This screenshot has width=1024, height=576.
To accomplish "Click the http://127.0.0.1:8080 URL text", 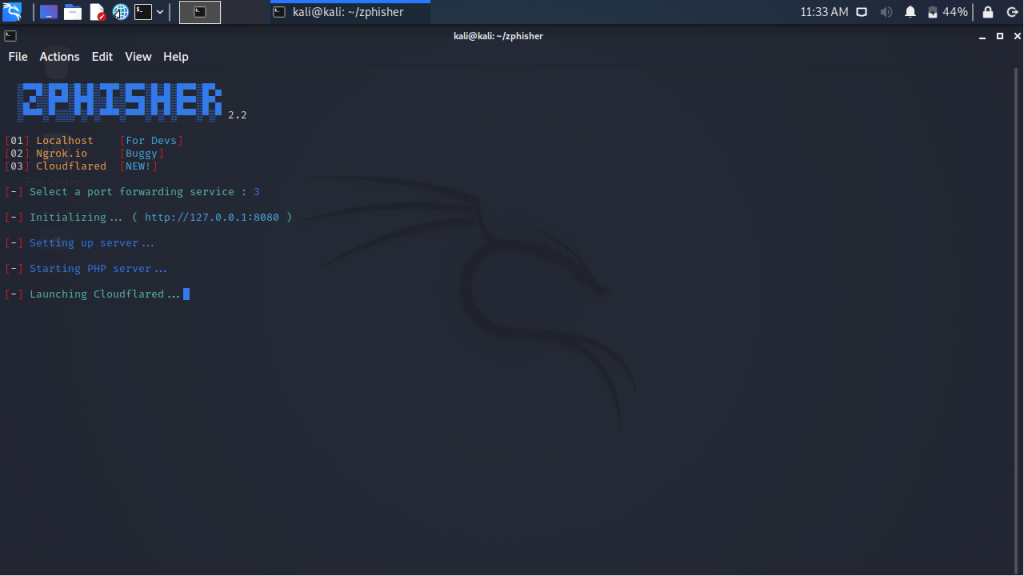I will click(212, 217).
